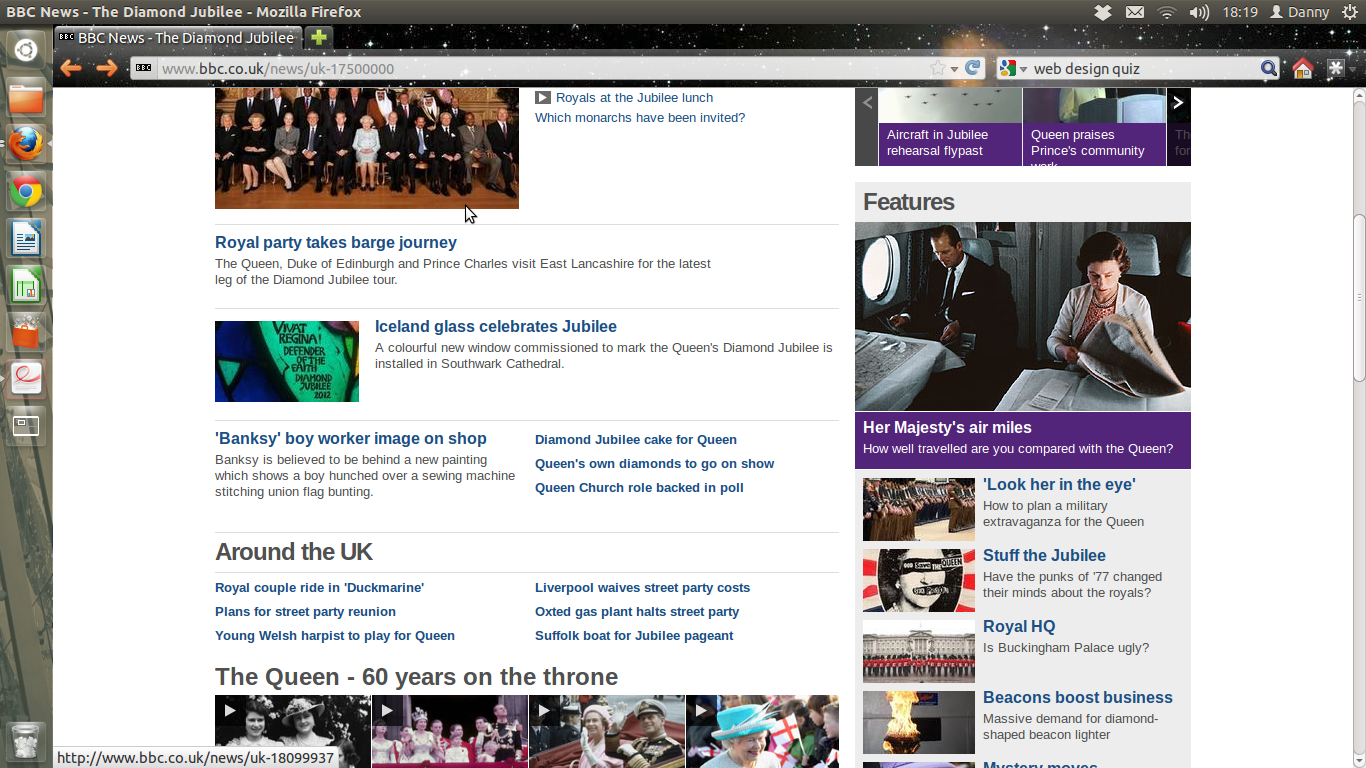This screenshot has width=1366, height=768.
Task: Click the monarchs group photo thumbnail
Action: point(367,148)
